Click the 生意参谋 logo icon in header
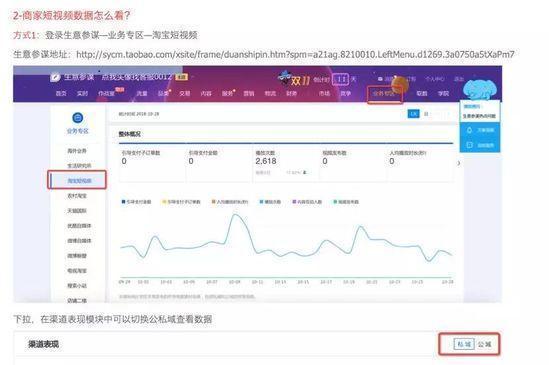Image resolution: width=549 pixels, height=365 pixels. pyautogui.click(x=55, y=77)
